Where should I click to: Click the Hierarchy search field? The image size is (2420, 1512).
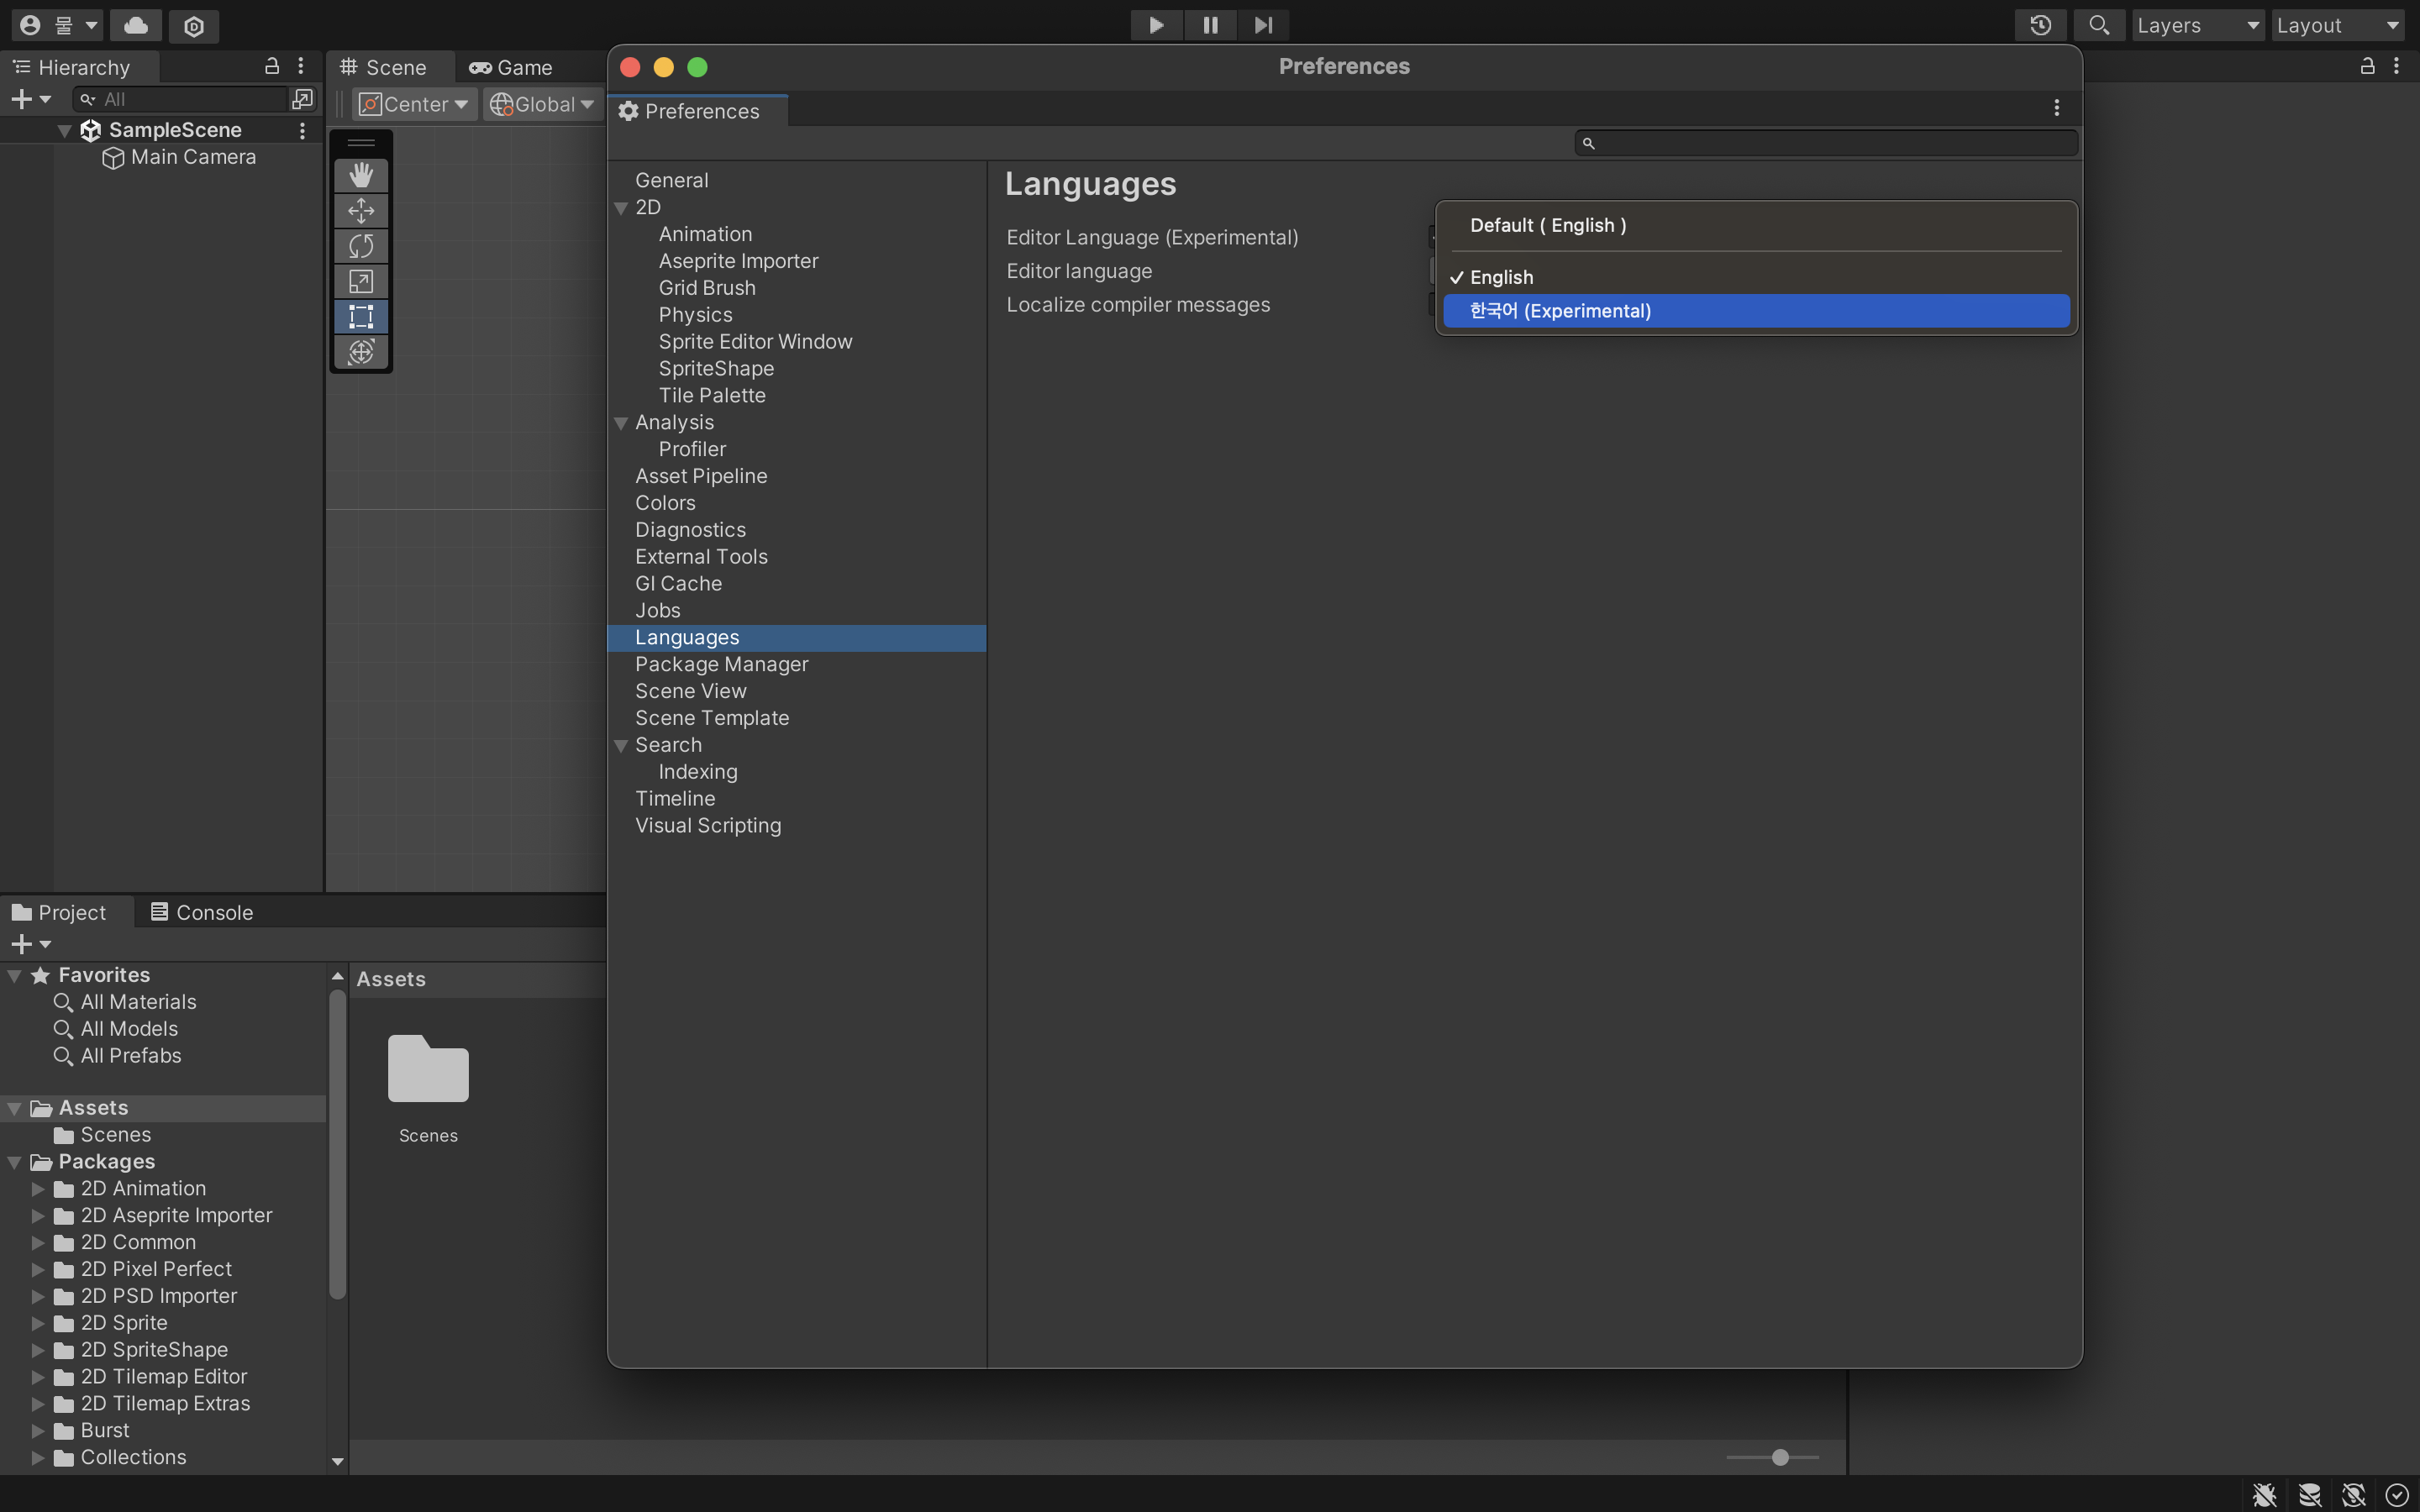pos(180,99)
